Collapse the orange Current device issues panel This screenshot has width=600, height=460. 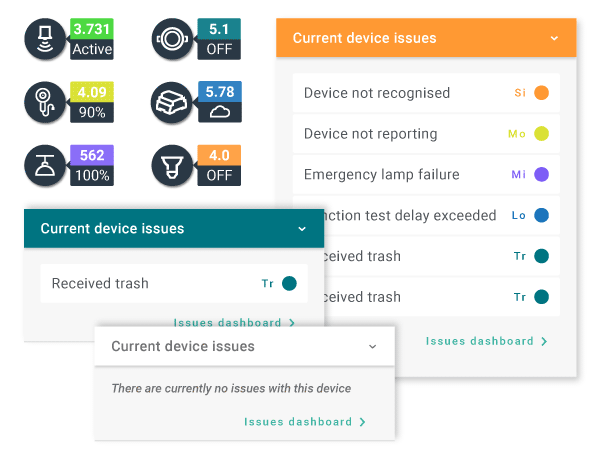(x=554, y=38)
